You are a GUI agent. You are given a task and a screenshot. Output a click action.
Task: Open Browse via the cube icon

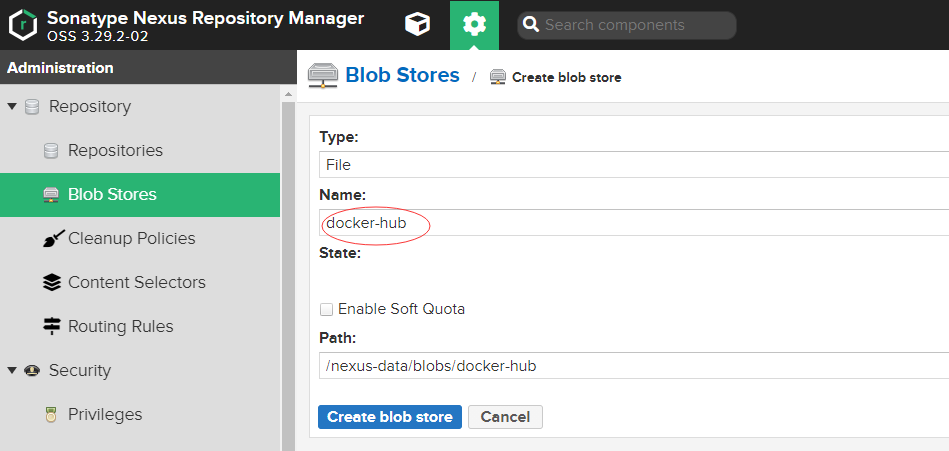[417, 25]
